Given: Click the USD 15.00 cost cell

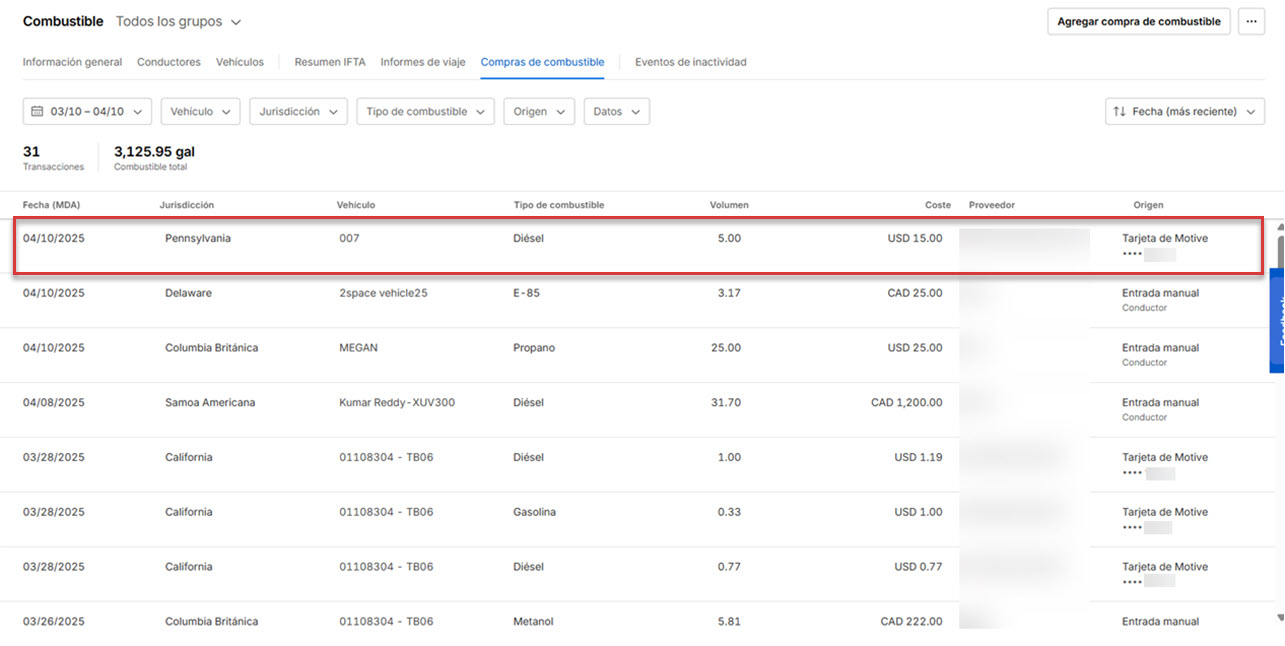Looking at the screenshot, I should point(915,238).
